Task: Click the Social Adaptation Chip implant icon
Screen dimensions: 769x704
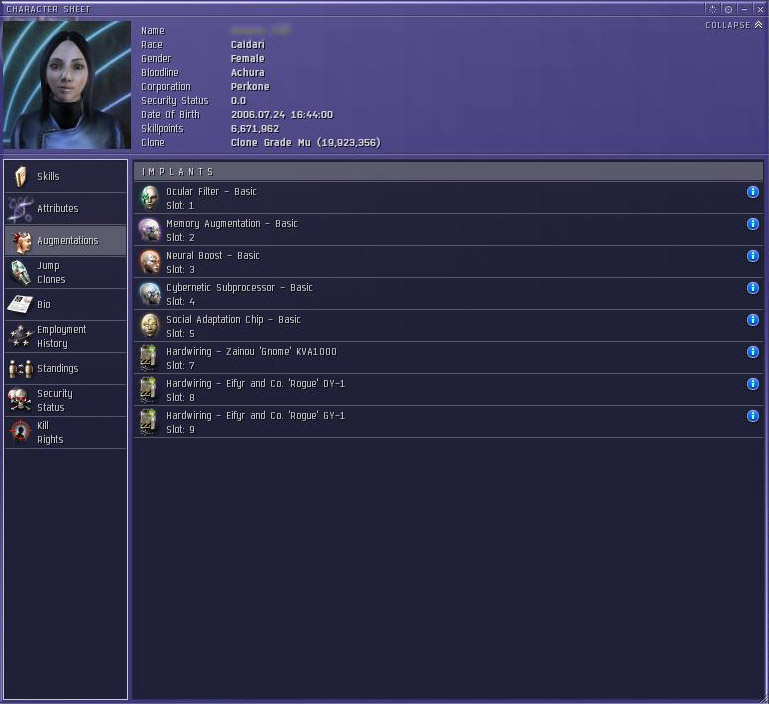Action: tap(150, 326)
